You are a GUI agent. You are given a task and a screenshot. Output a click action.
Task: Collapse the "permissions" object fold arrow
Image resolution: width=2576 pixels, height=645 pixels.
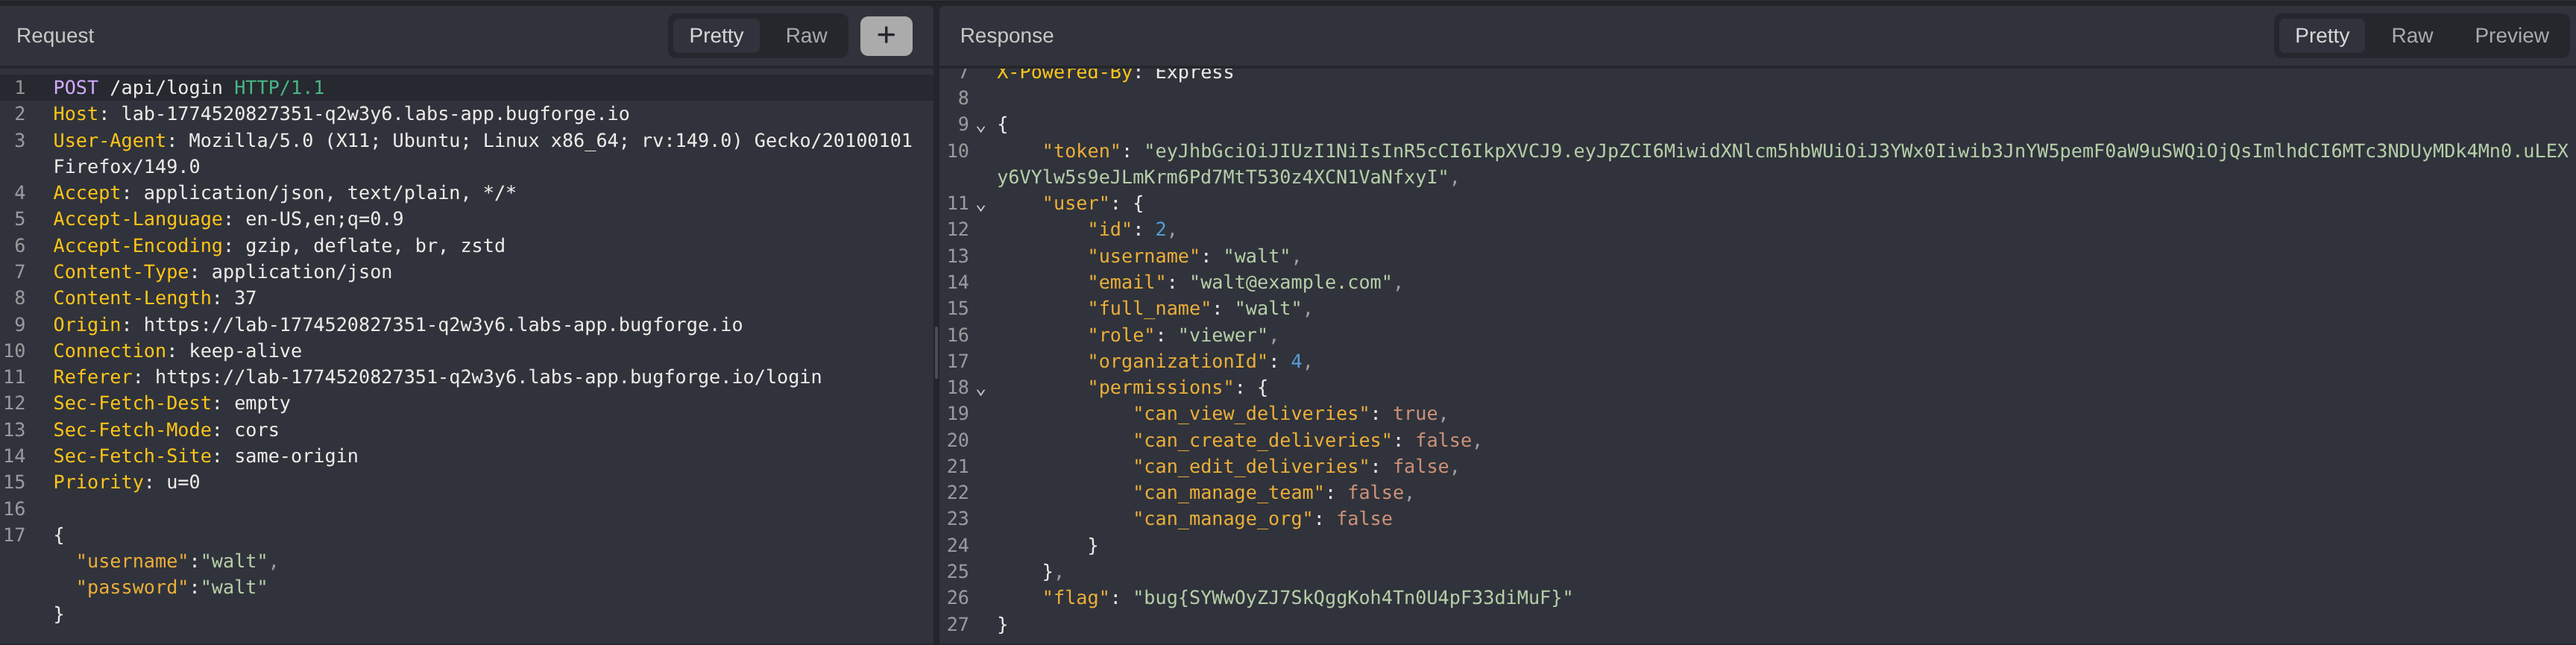click(981, 390)
